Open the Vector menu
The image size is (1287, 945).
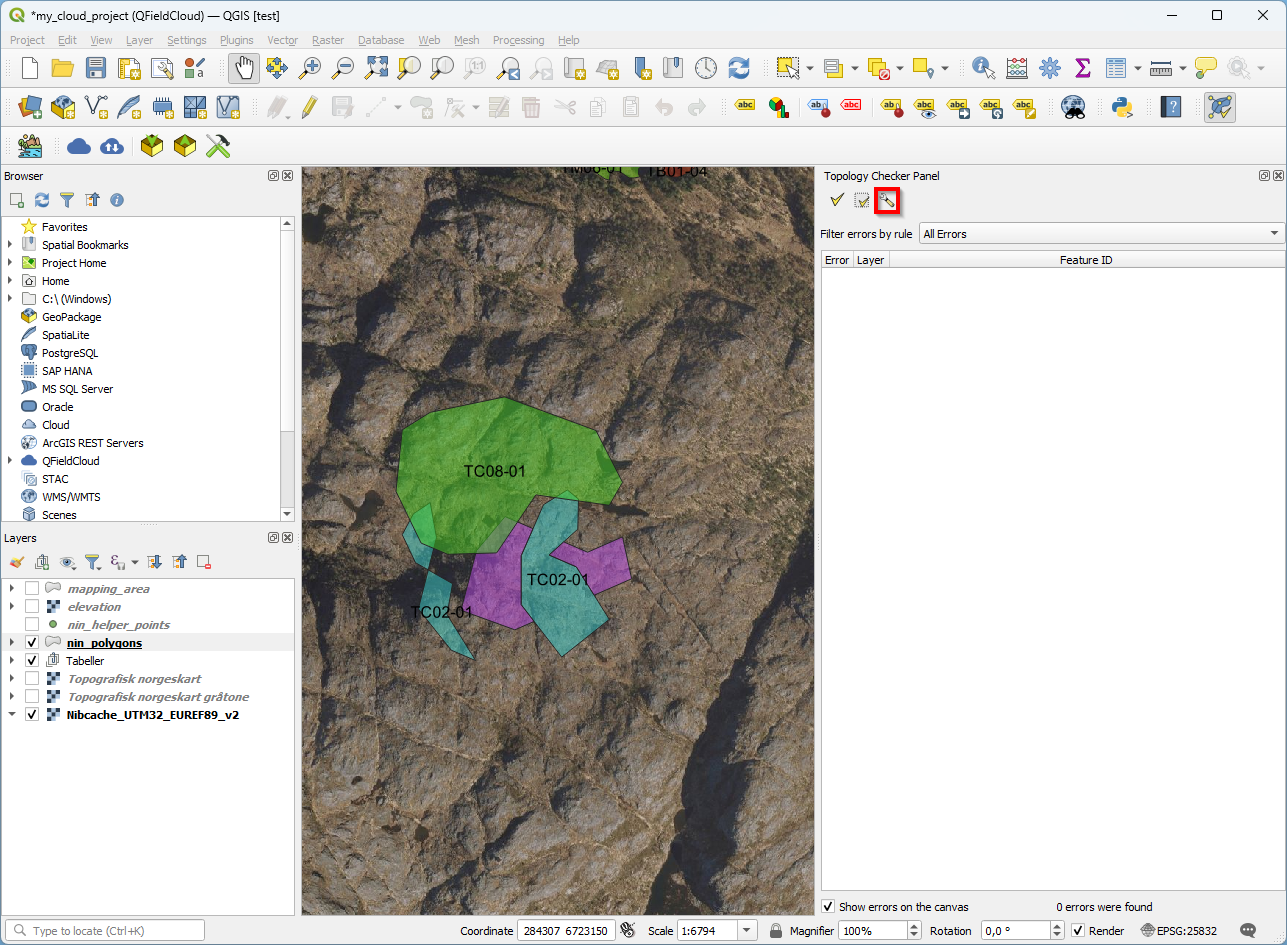[x=282, y=40]
